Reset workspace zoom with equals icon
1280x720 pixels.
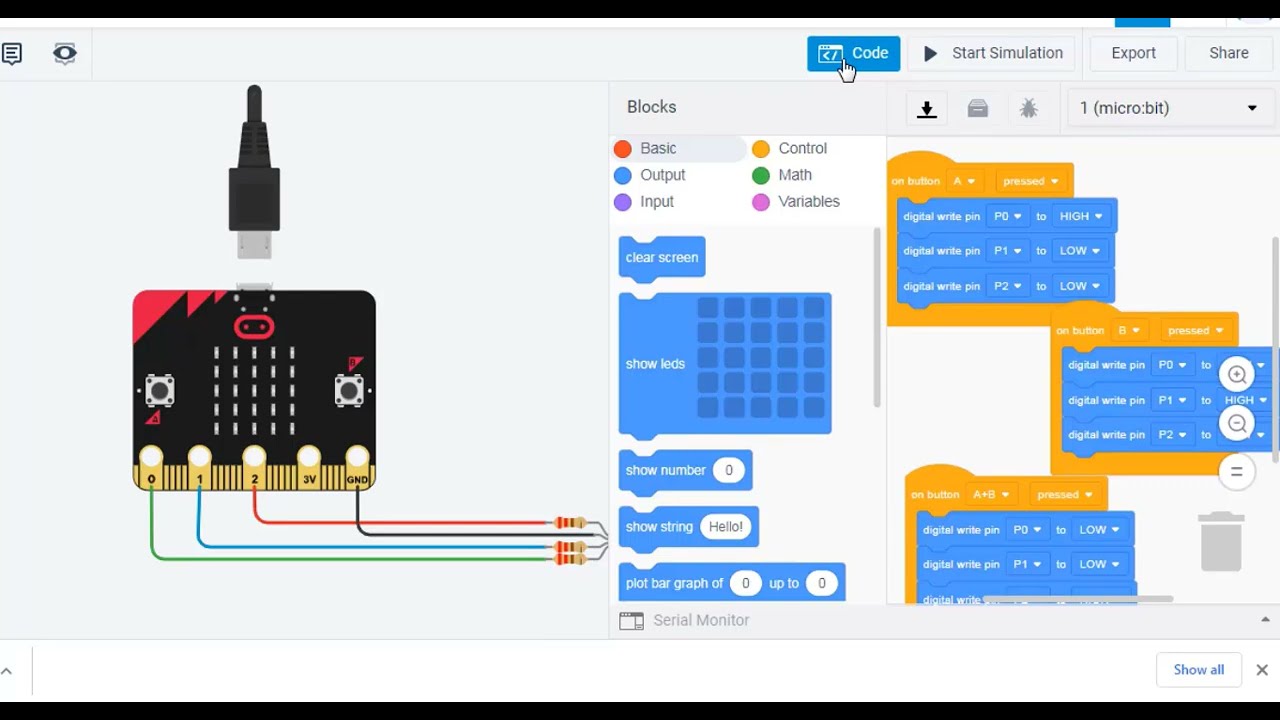pyautogui.click(x=1237, y=472)
